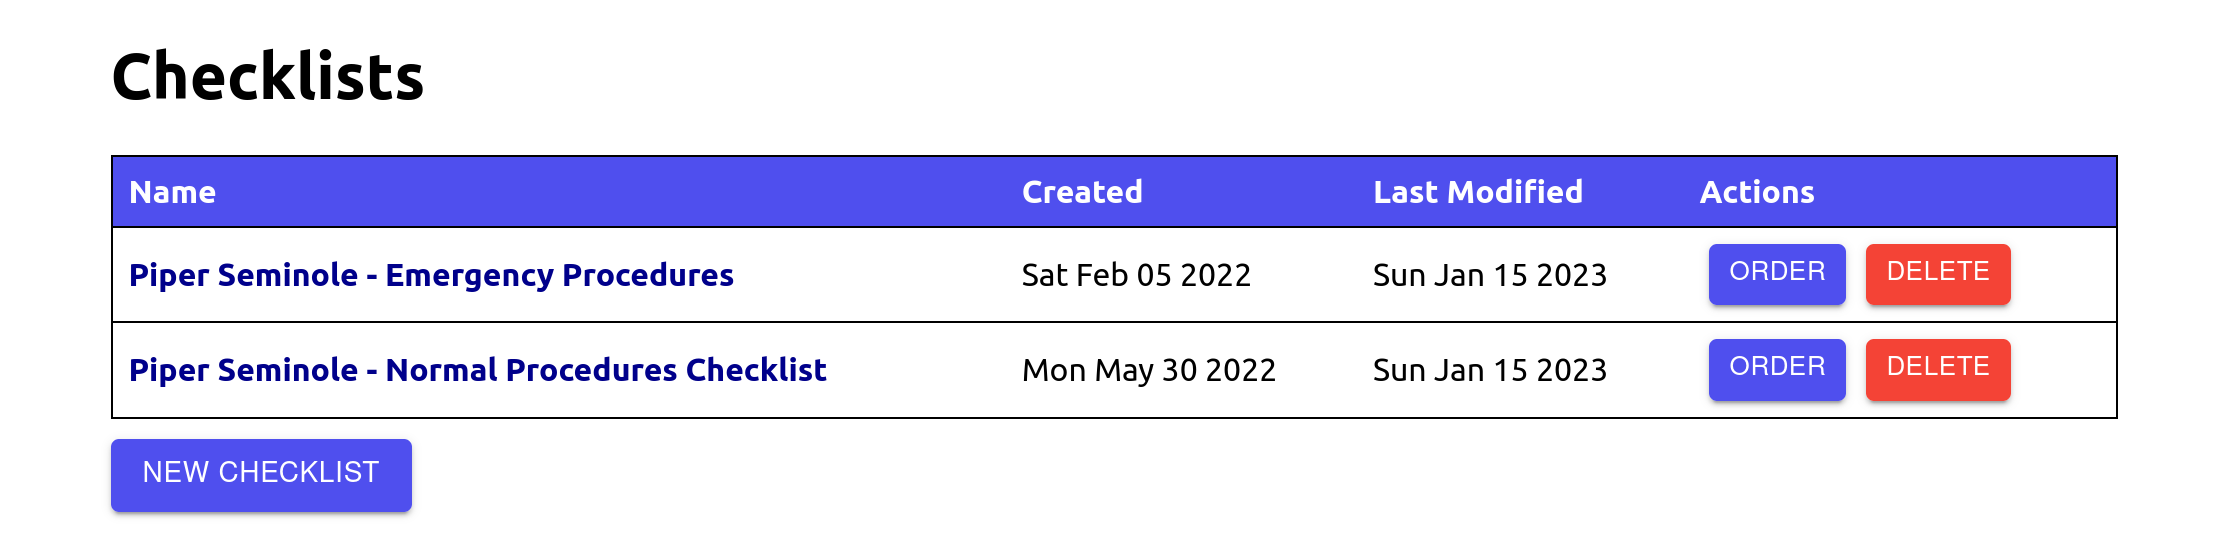Click the Created column header
The image size is (2225, 559).
coord(1081,192)
